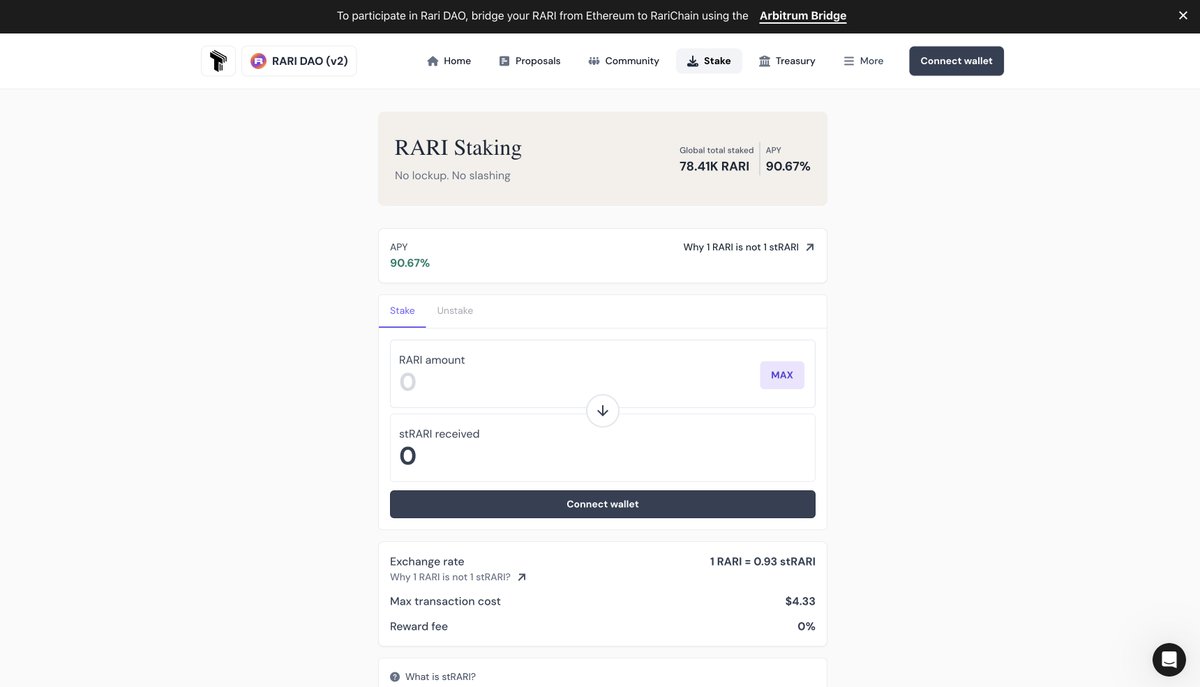Click the house icon beside Home
The width and height of the screenshot is (1200, 687).
[433, 61]
